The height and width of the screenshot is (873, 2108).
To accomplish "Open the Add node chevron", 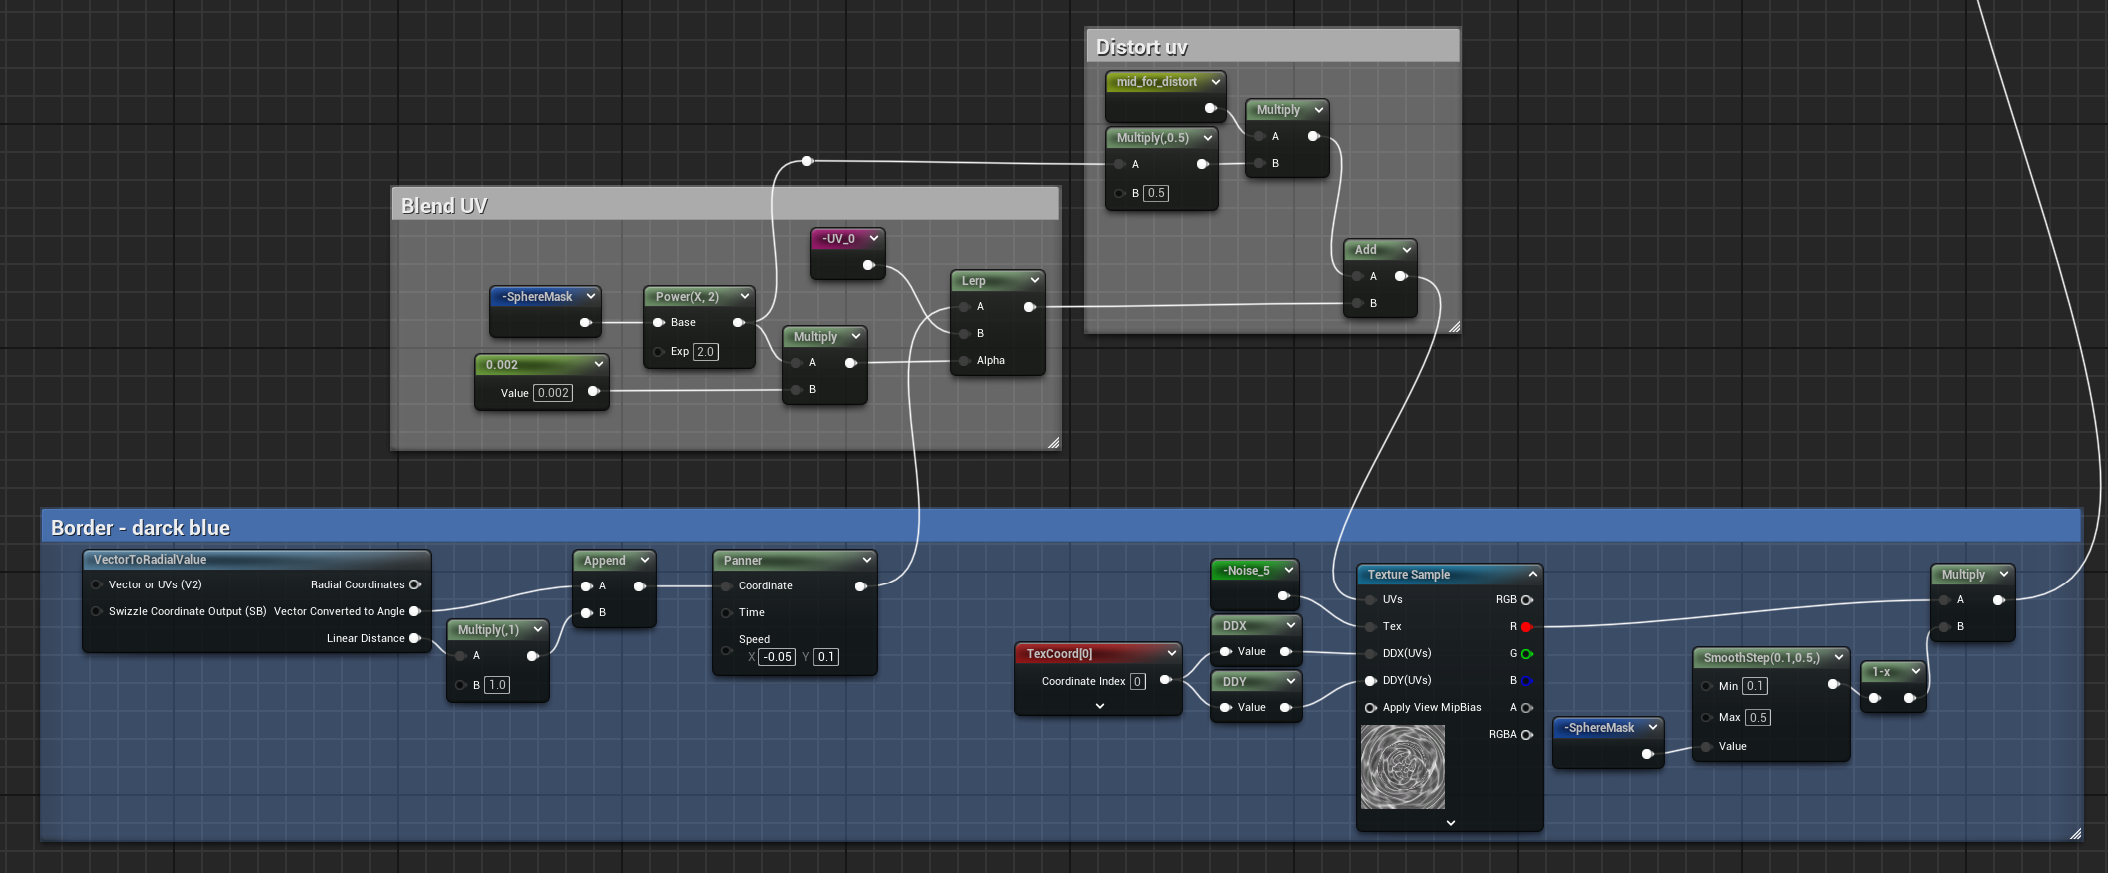I will (x=1406, y=250).
